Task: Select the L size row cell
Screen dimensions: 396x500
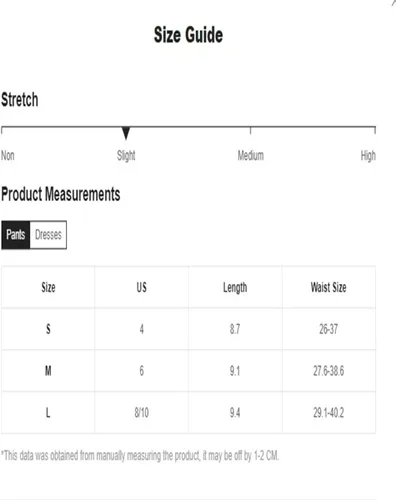Action: point(48,413)
